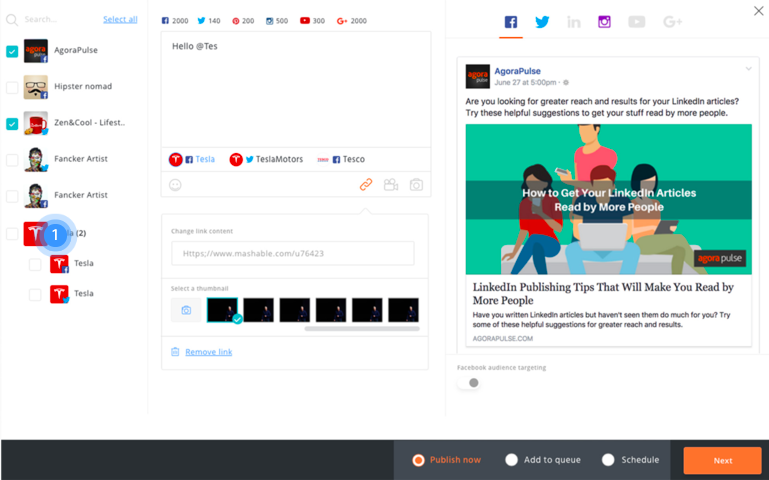Click the trash icon beside Remove link
Image resolution: width=769 pixels, height=480 pixels.
pos(175,352)
